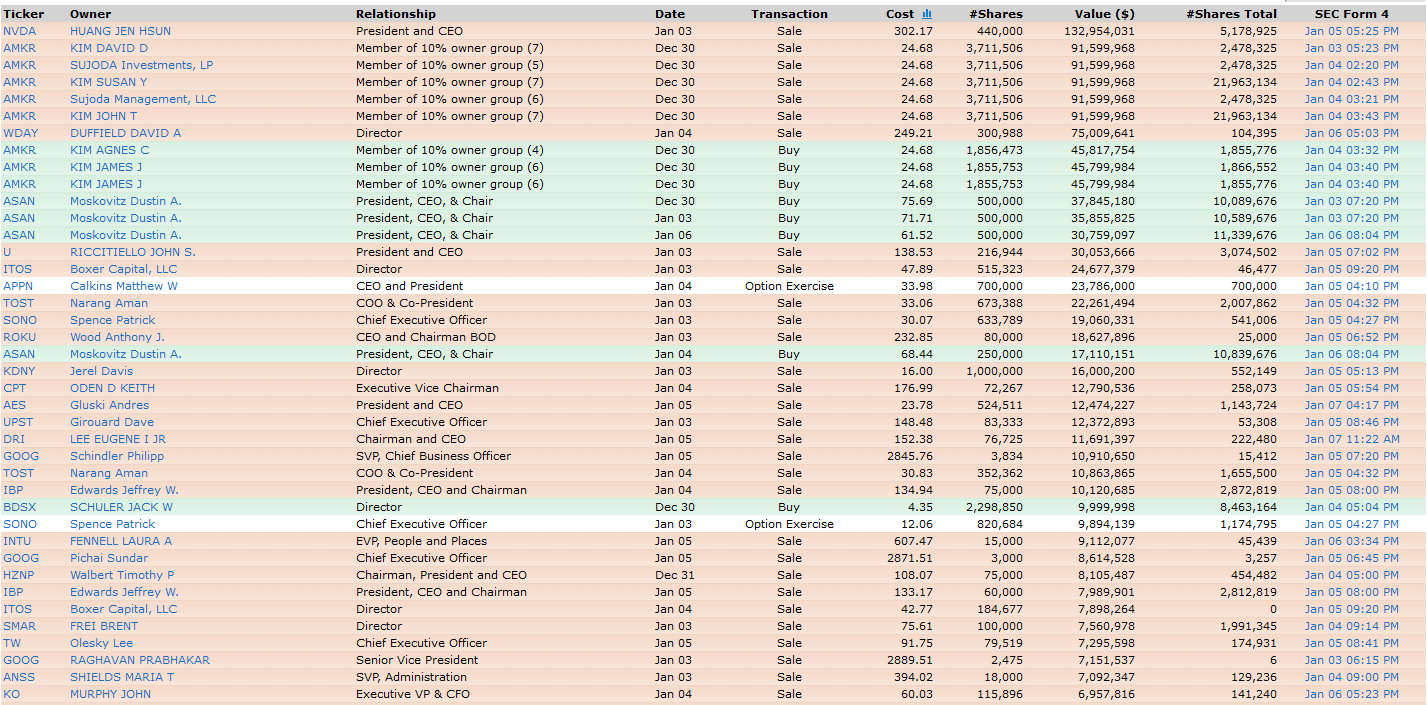This screenshot has width=1427, height=705.
Task: Open the WDAY ticker link
Action: (21, 133)
